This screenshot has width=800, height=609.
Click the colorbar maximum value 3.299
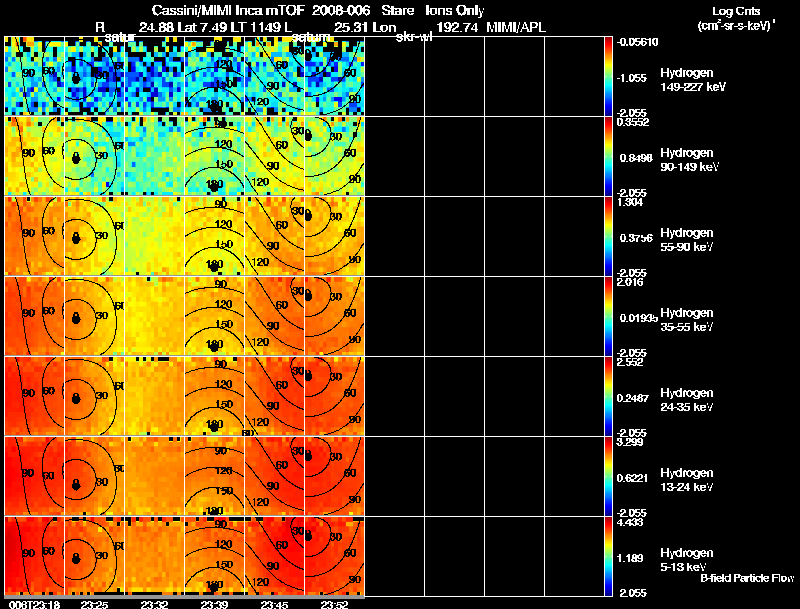630,442
